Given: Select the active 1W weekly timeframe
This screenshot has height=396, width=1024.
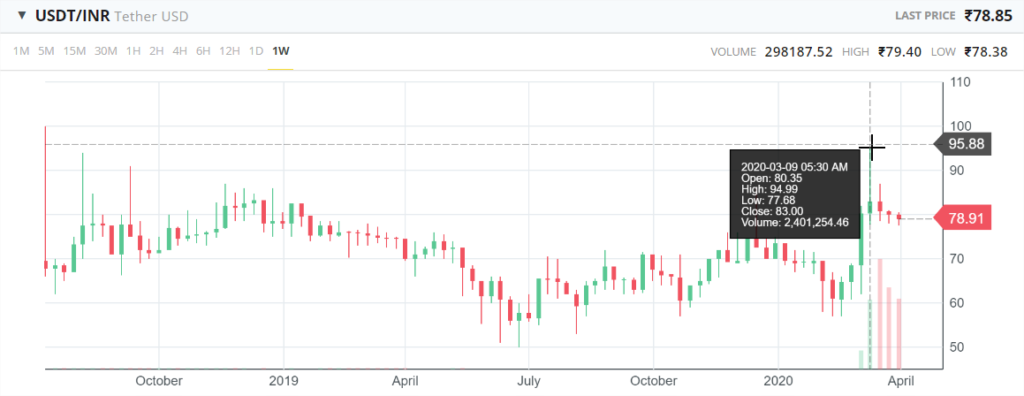Looking at the screenshot, I should (281, 51).
